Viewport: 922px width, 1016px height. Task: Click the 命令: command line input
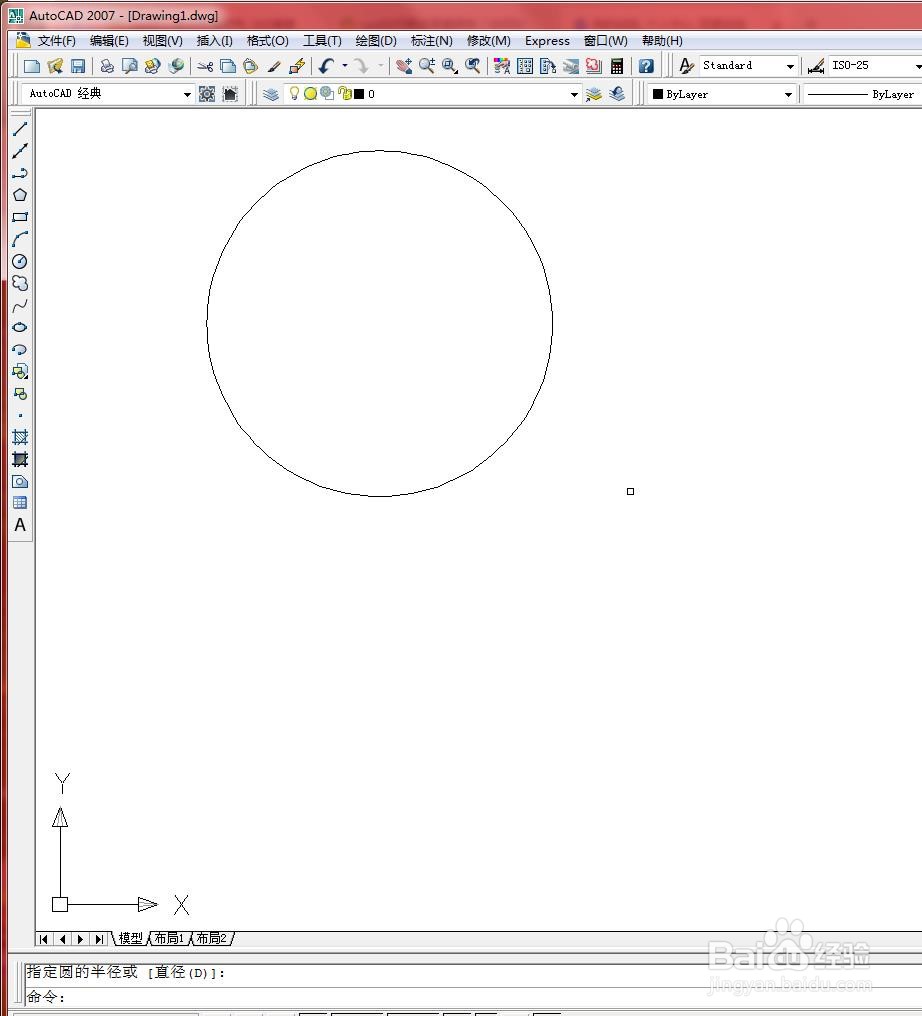coord(473,997)
